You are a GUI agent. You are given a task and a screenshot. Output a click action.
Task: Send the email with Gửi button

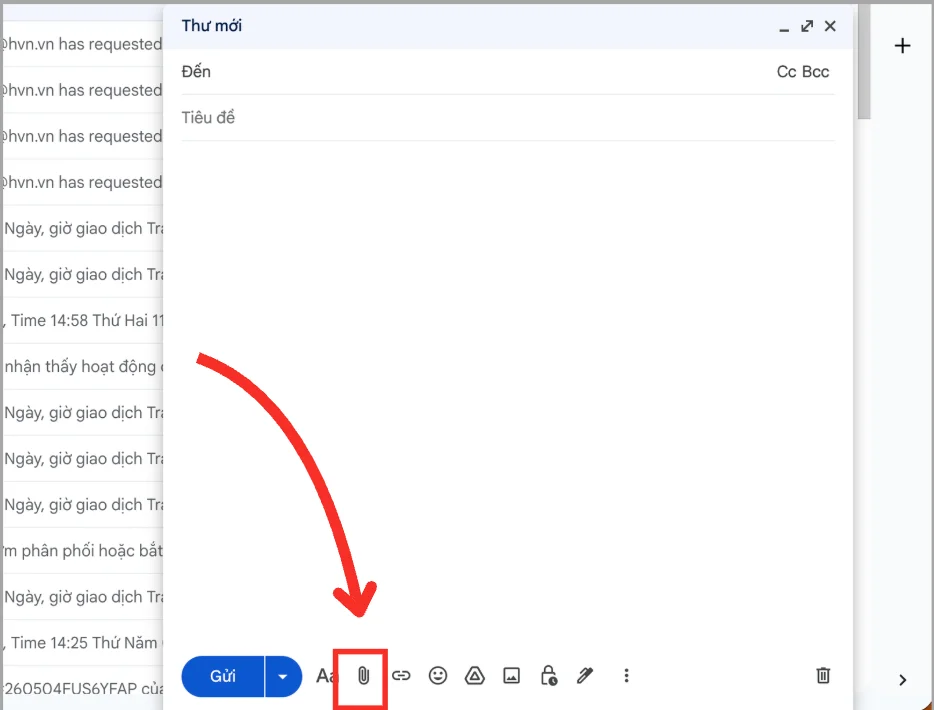point(223,676)
